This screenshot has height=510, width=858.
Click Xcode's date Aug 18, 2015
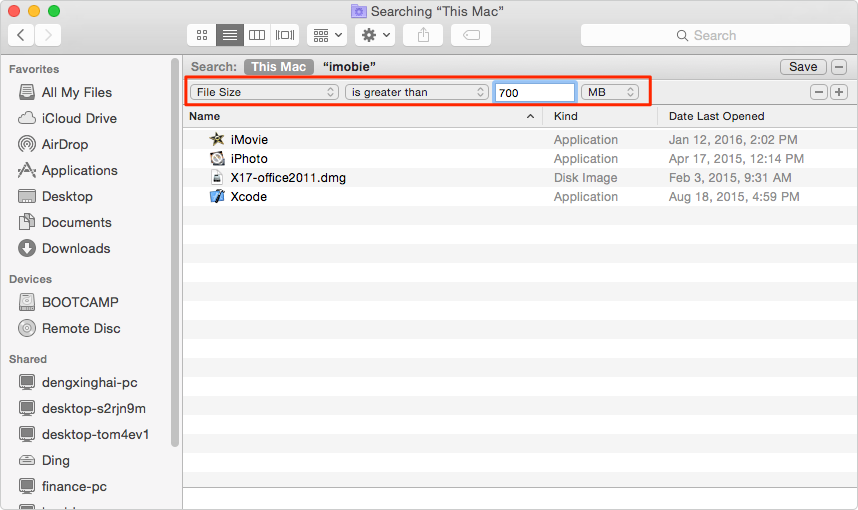734,197
